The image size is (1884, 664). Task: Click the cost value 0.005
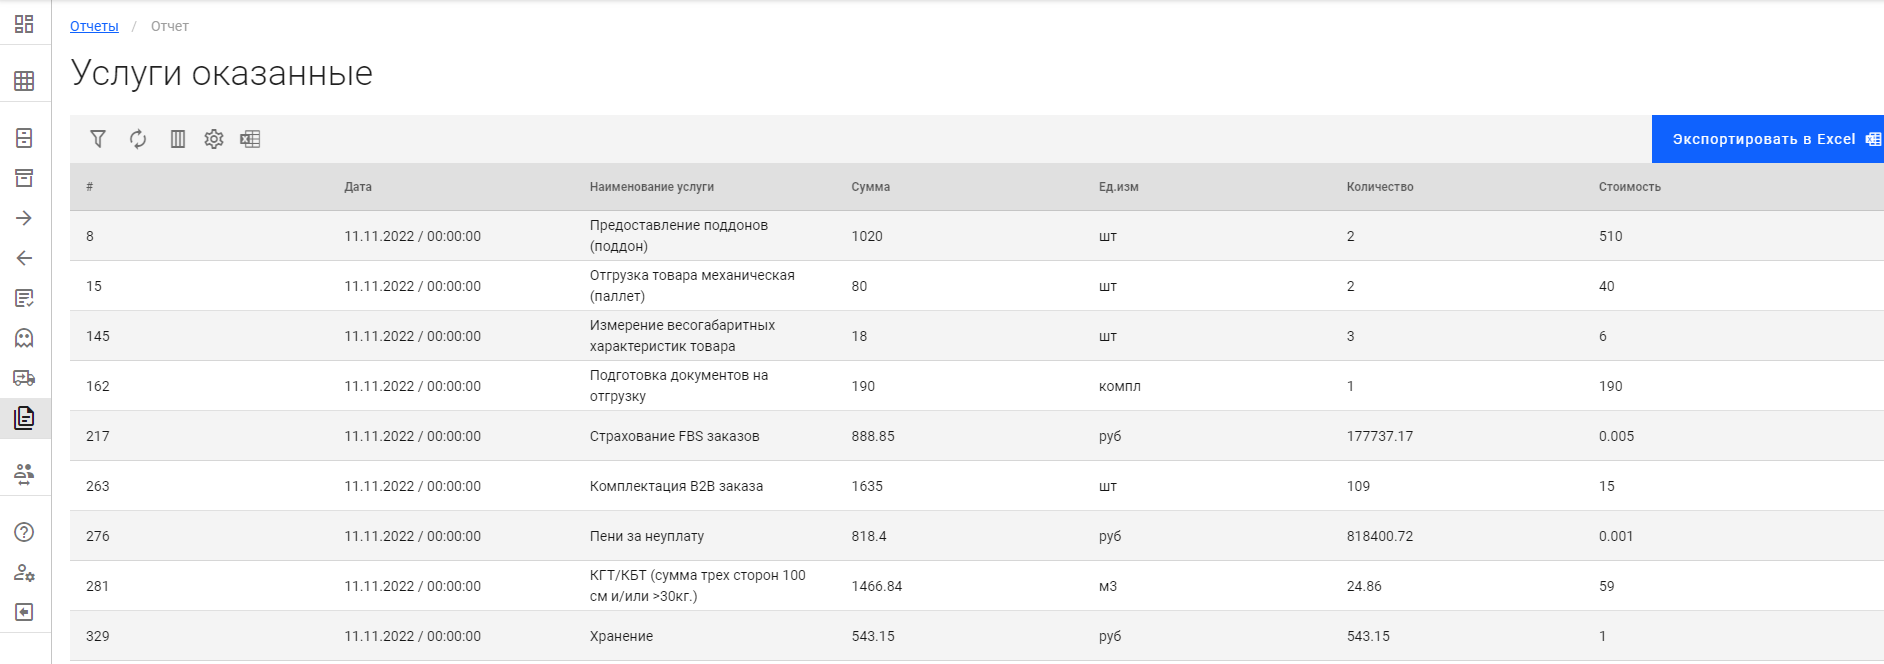click(1617, 436)
